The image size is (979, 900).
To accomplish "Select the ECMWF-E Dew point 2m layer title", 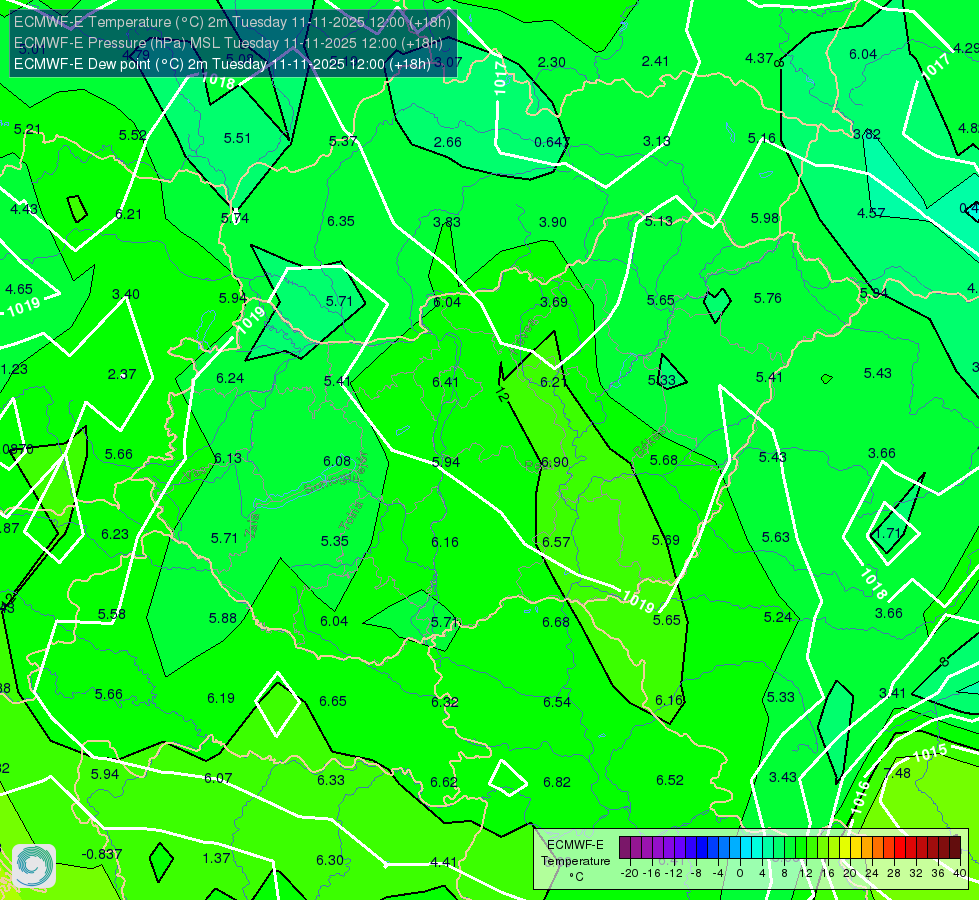I will pyautogui.click(x=222, y=64).
